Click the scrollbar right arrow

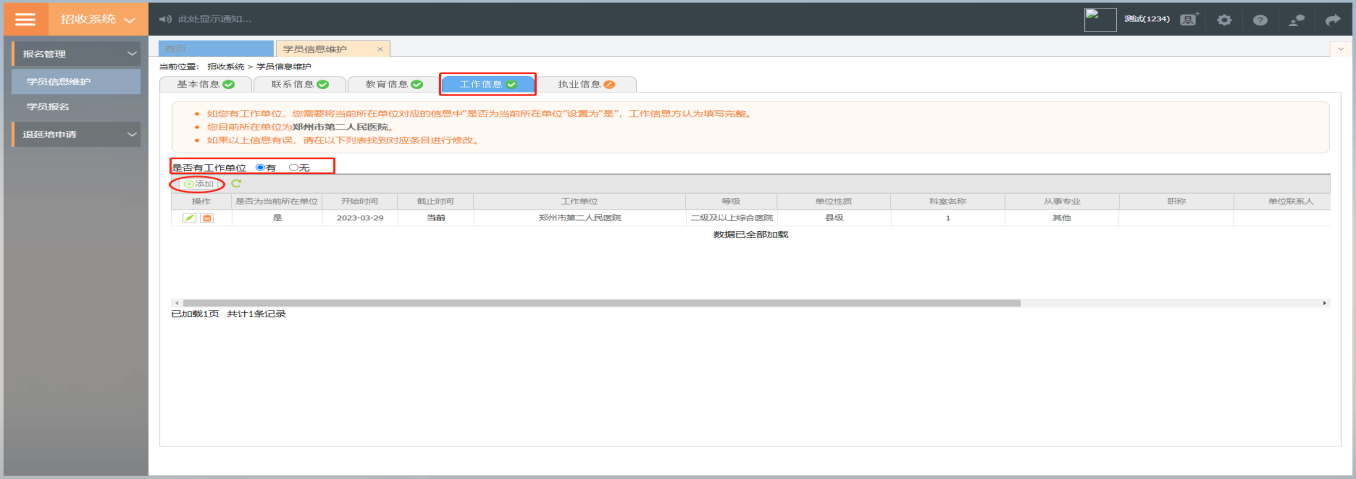[1325, 302]
